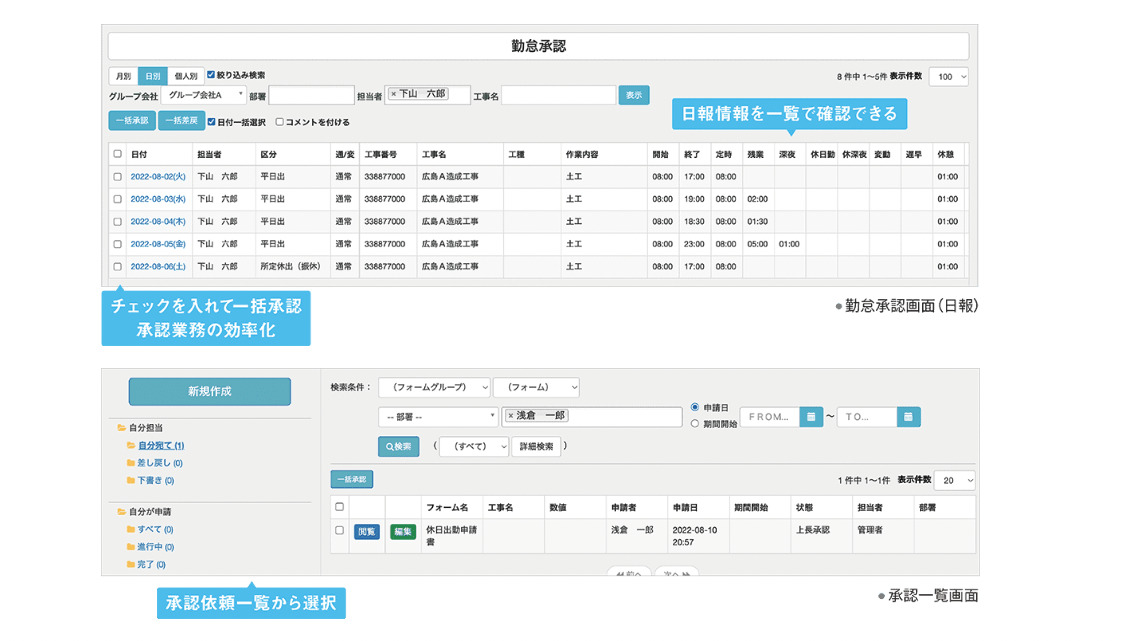Open the 差し戻し (0) folder

pyautogui.click(x=159, y=463)
